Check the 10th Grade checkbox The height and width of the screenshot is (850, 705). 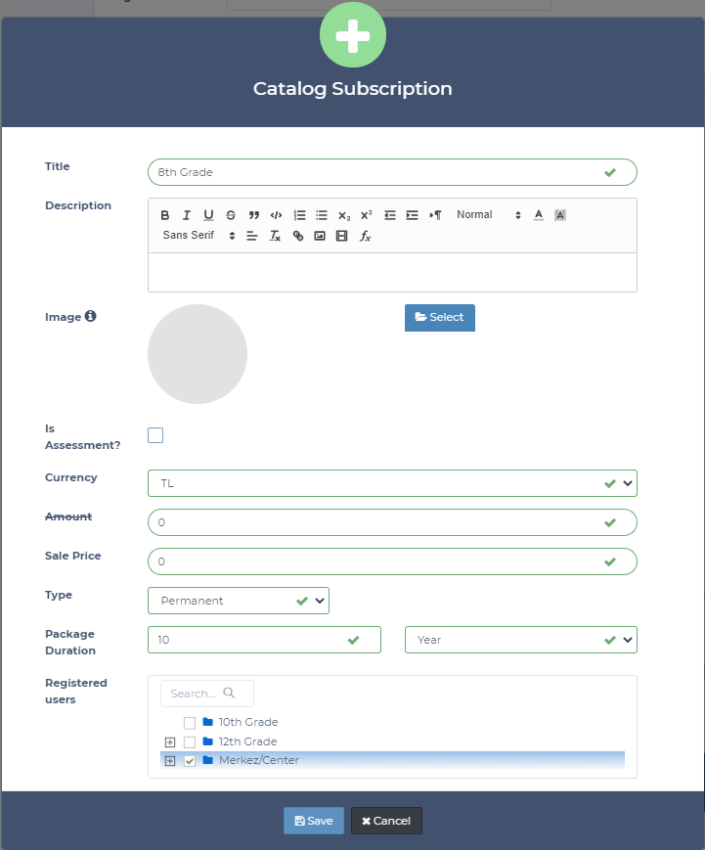tap(190, 722)
